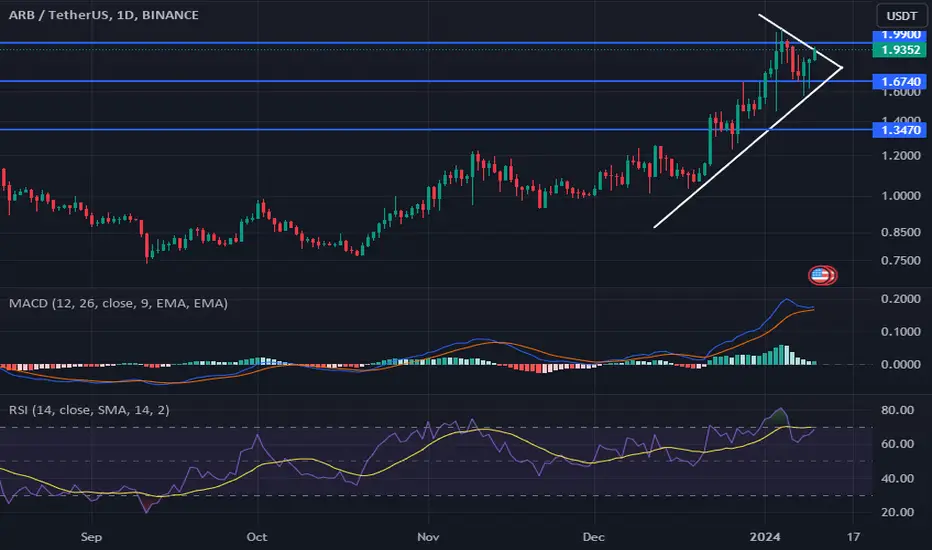Click the RSI 40.00 scale value
This screenshot has width=932, height=550.
[898, 478]
